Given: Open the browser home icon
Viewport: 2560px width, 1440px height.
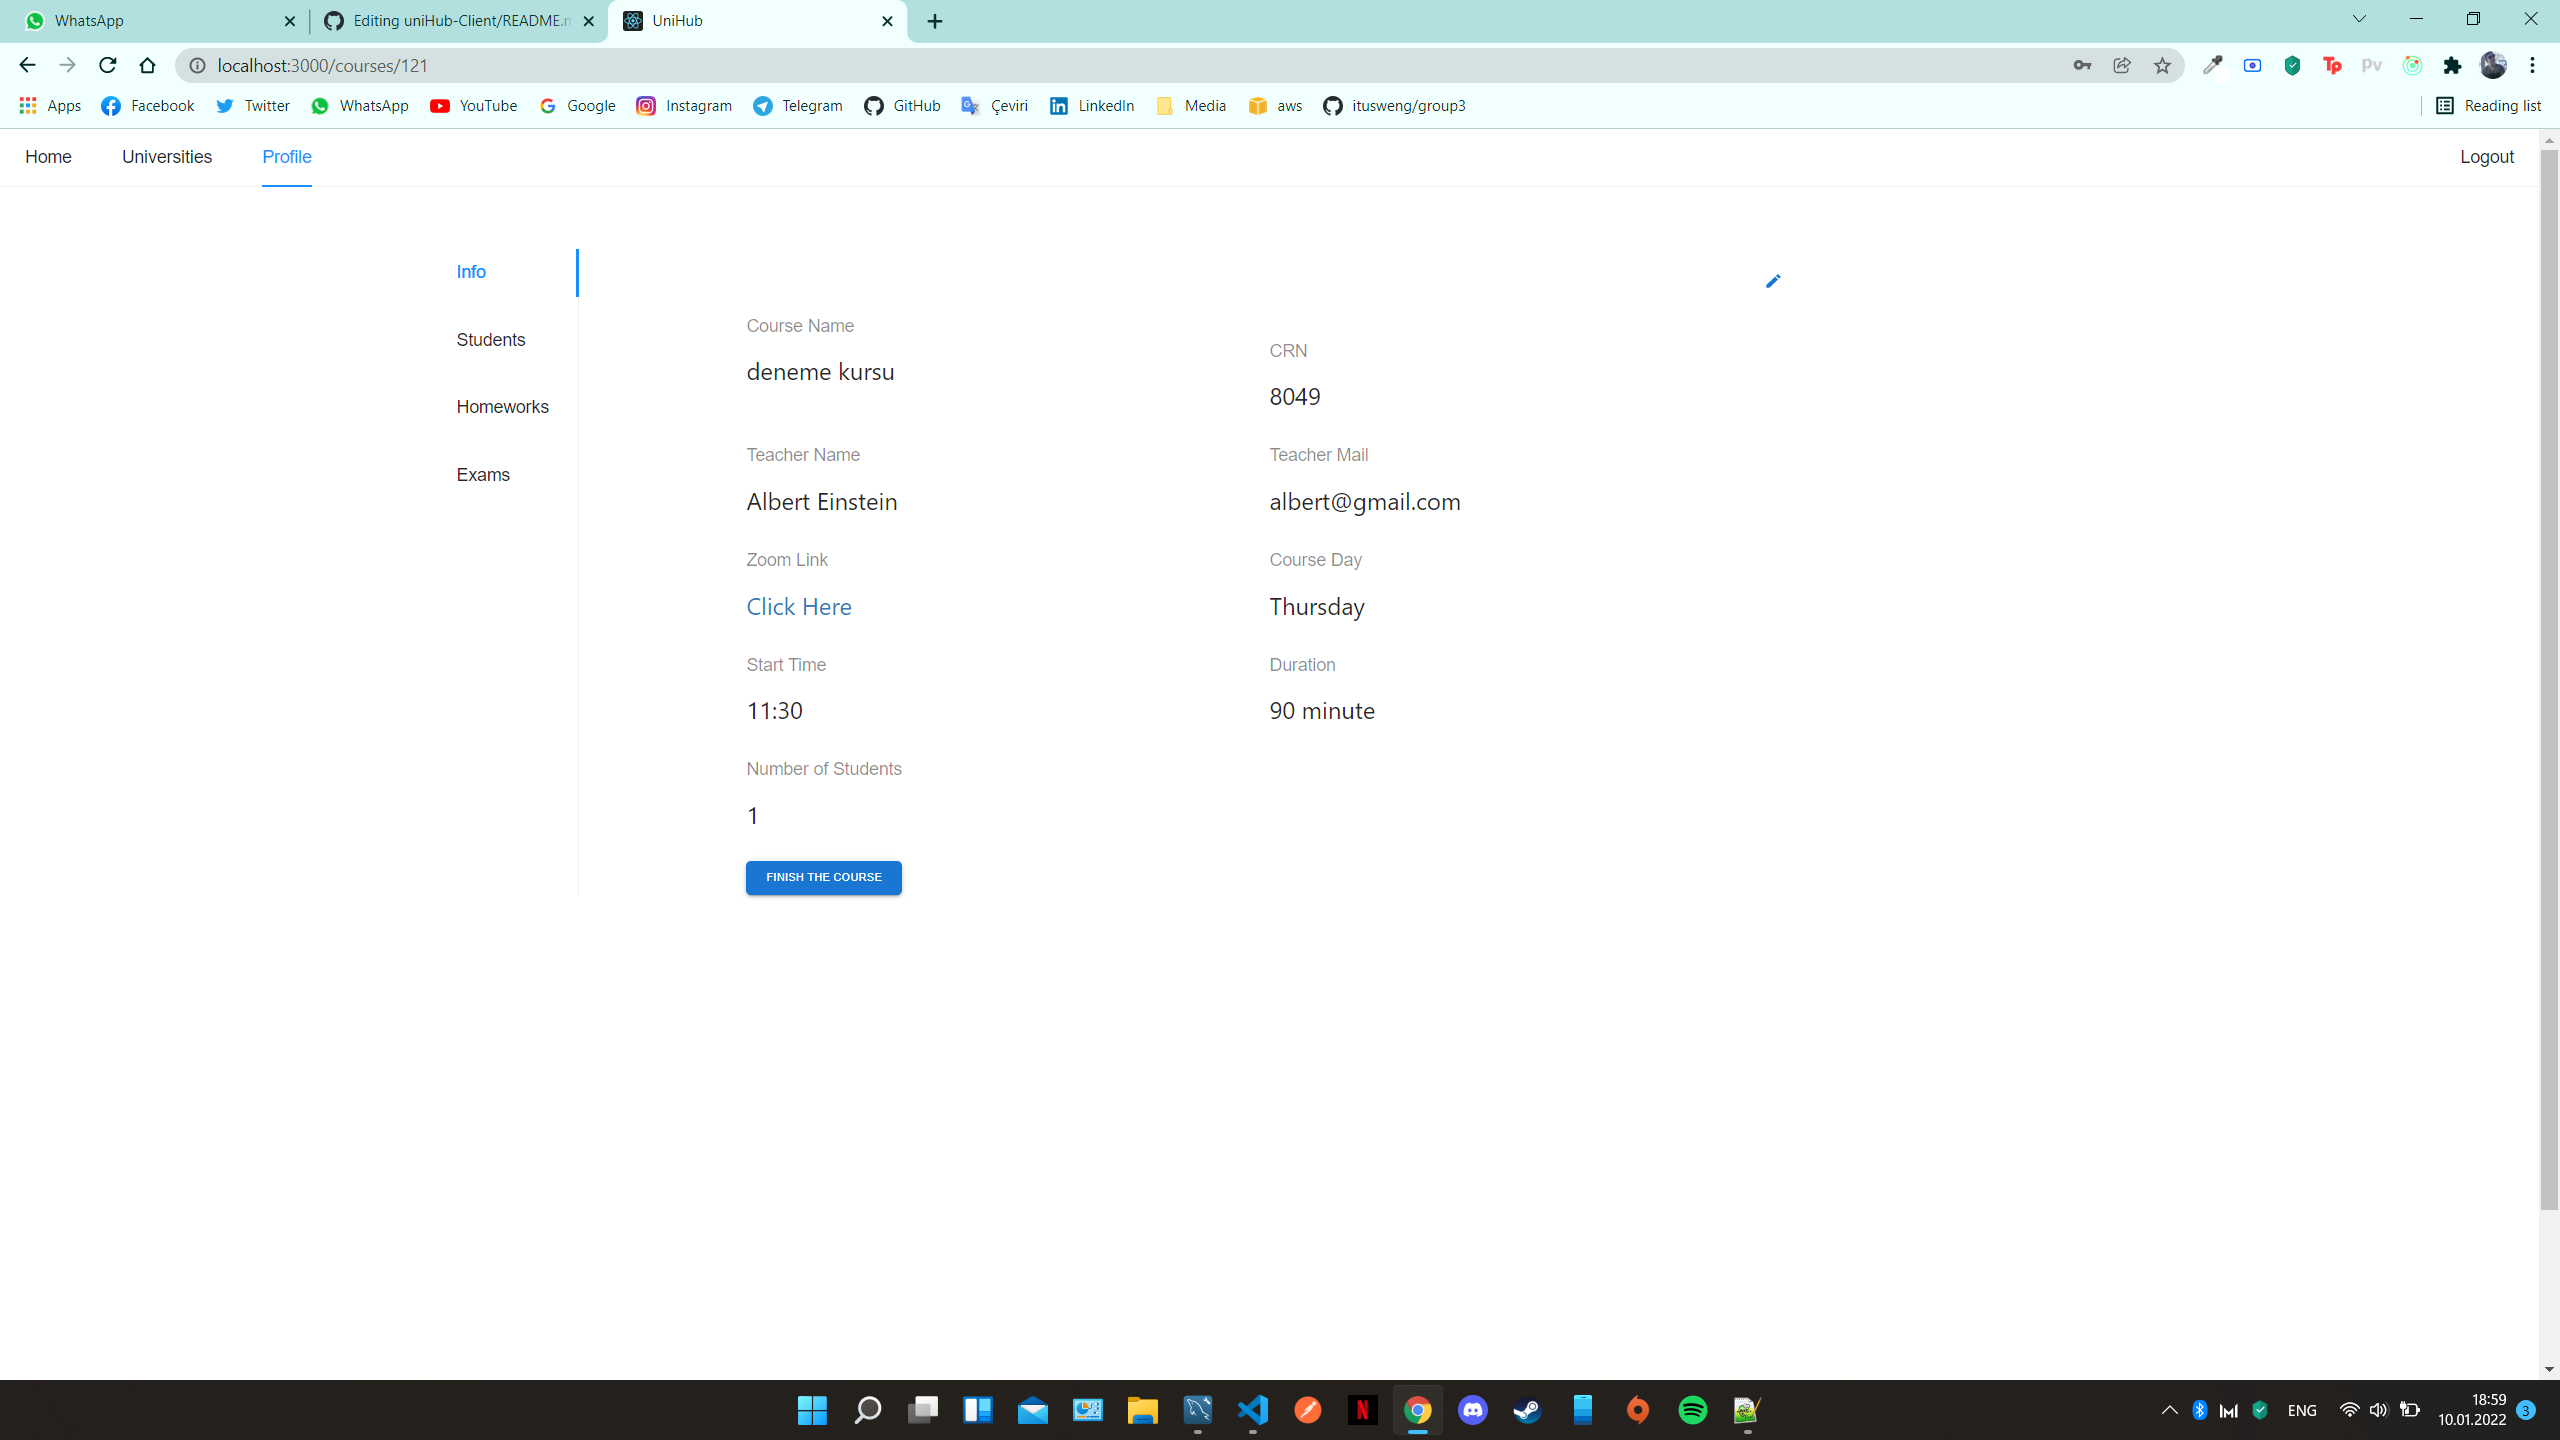Looking at the screenshot, I should click(148, 65).
